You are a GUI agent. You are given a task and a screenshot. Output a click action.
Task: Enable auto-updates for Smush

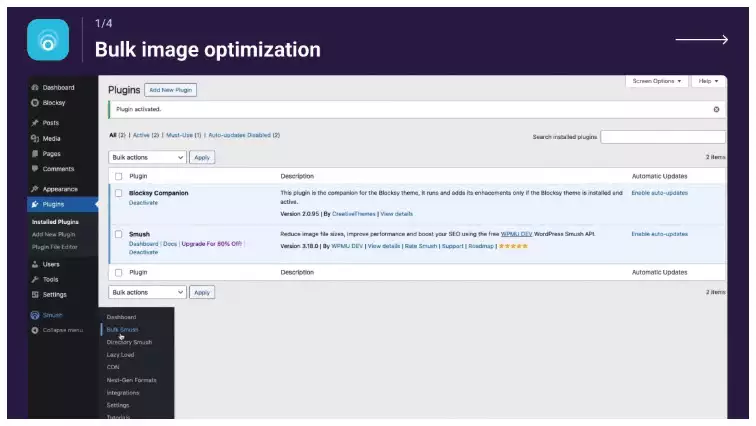point(660,234)
